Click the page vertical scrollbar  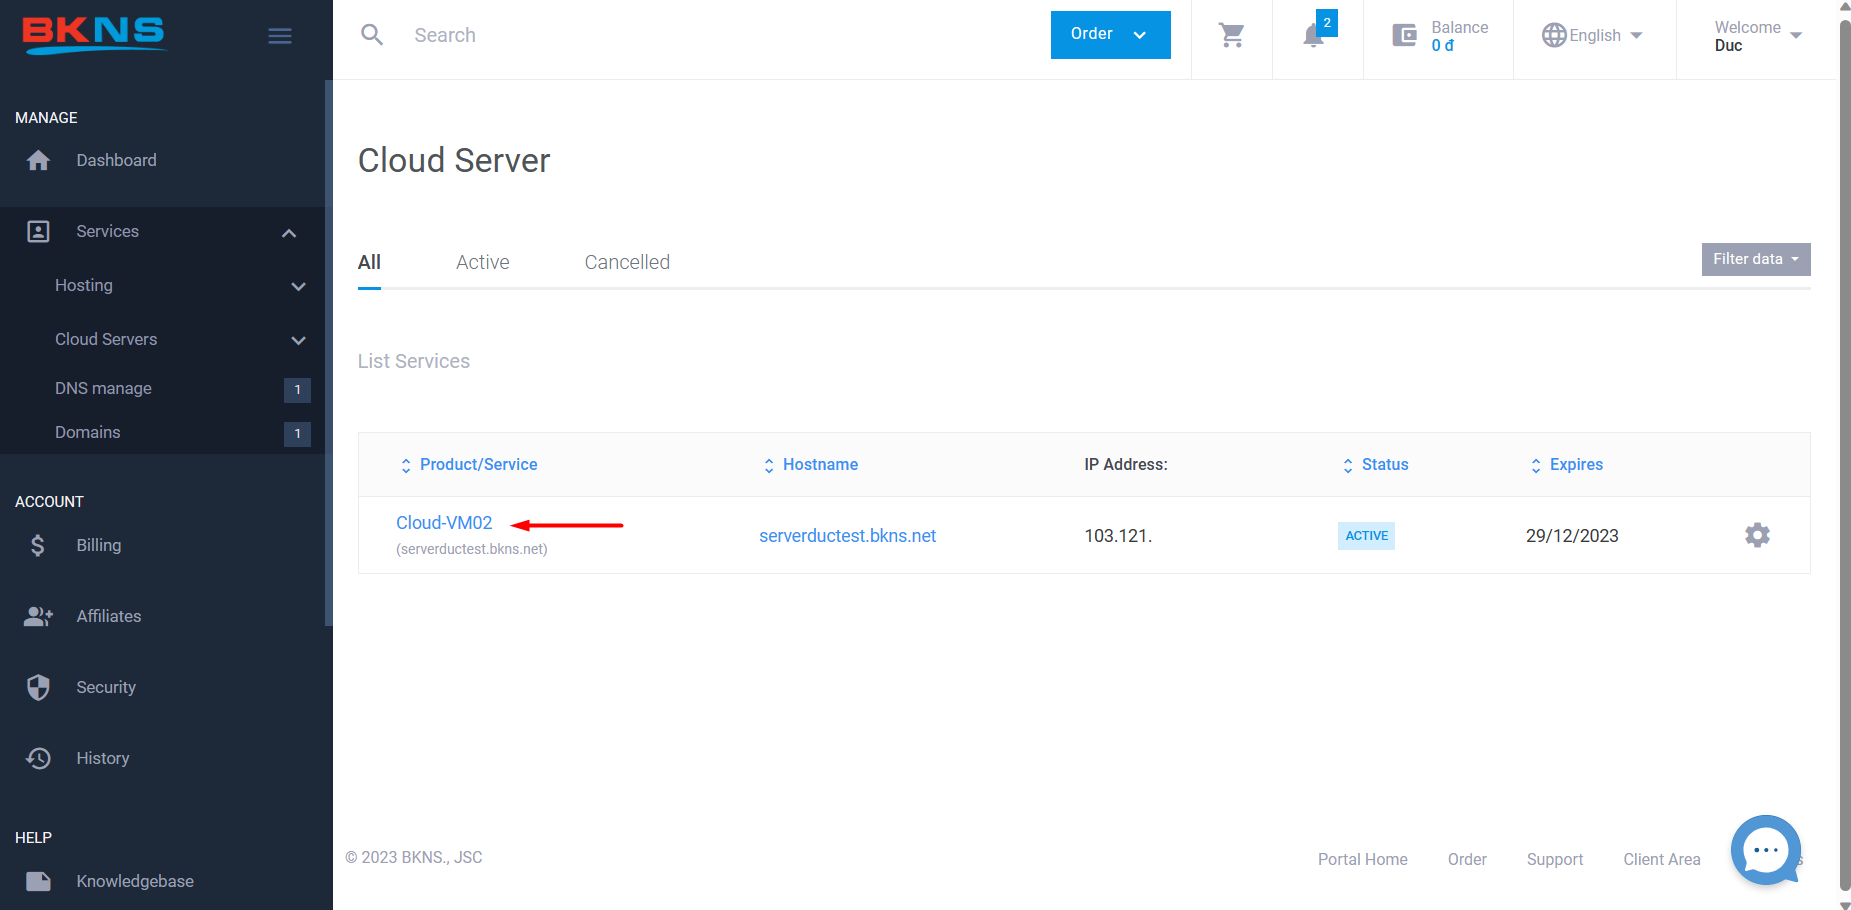[x=1845, y=455]
